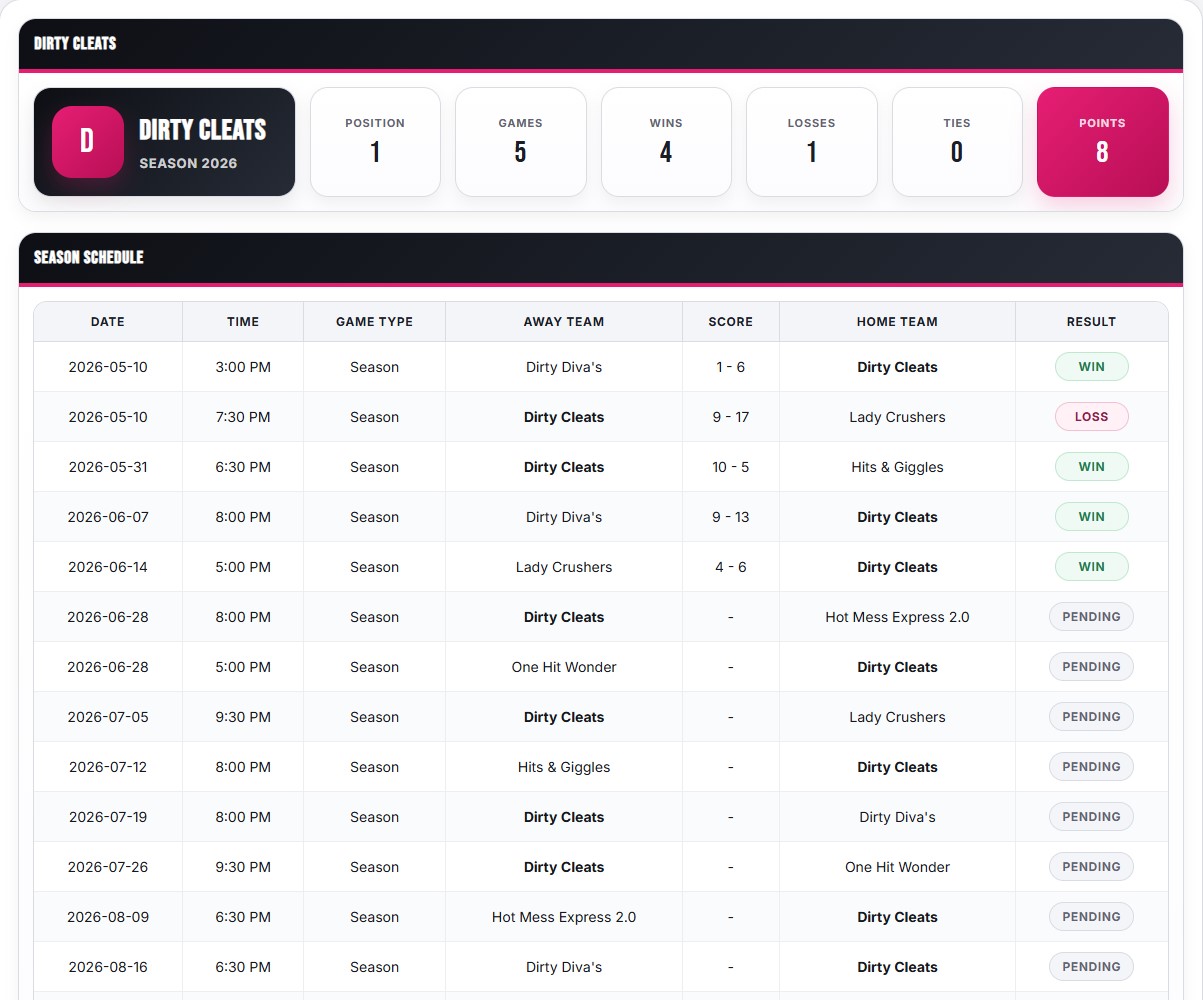Click PENDING badge for Hot Mess Express 2.0 away game
Viewport: 1203px width, 1000px height.
(x=1091, y=917)
